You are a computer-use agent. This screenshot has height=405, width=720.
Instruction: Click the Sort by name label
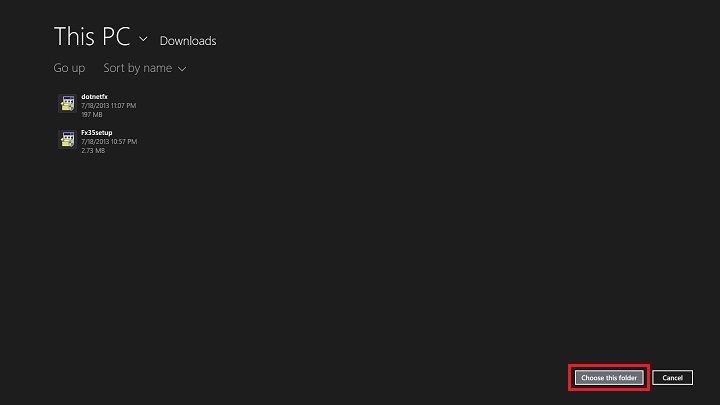(x=137, y=68)
